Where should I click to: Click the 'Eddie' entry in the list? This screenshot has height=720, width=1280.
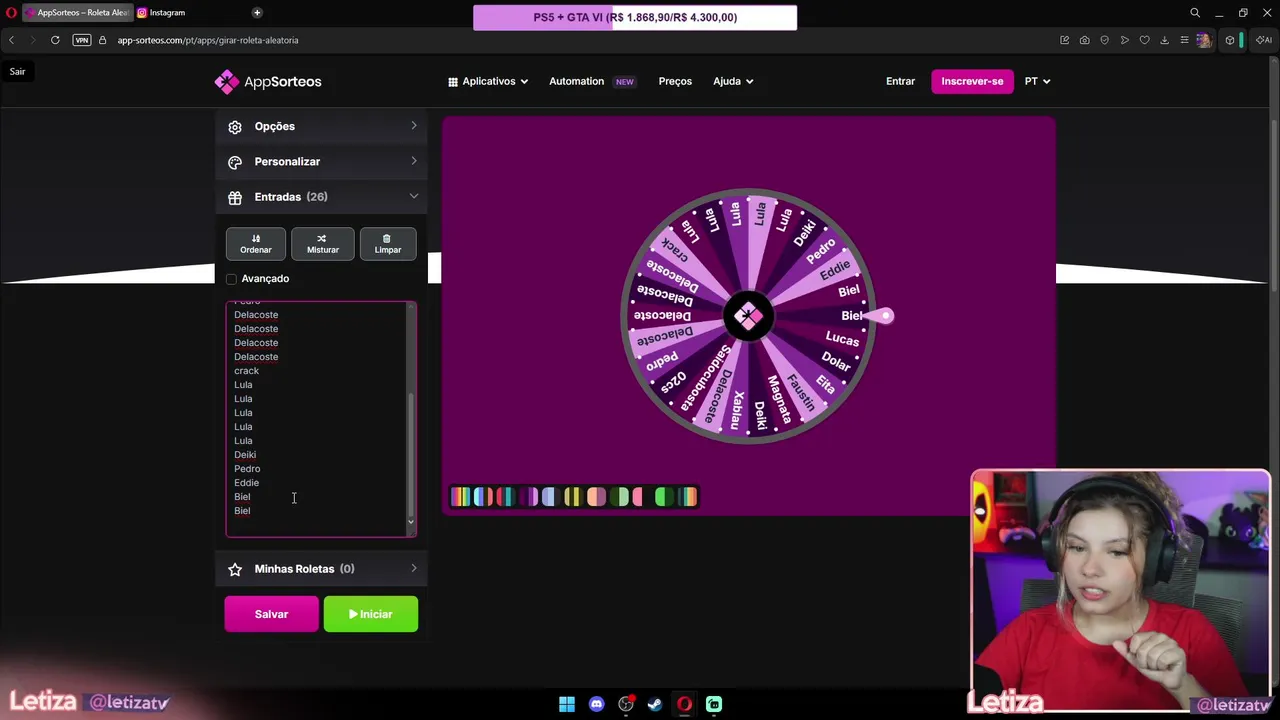(x=246, y=483)
